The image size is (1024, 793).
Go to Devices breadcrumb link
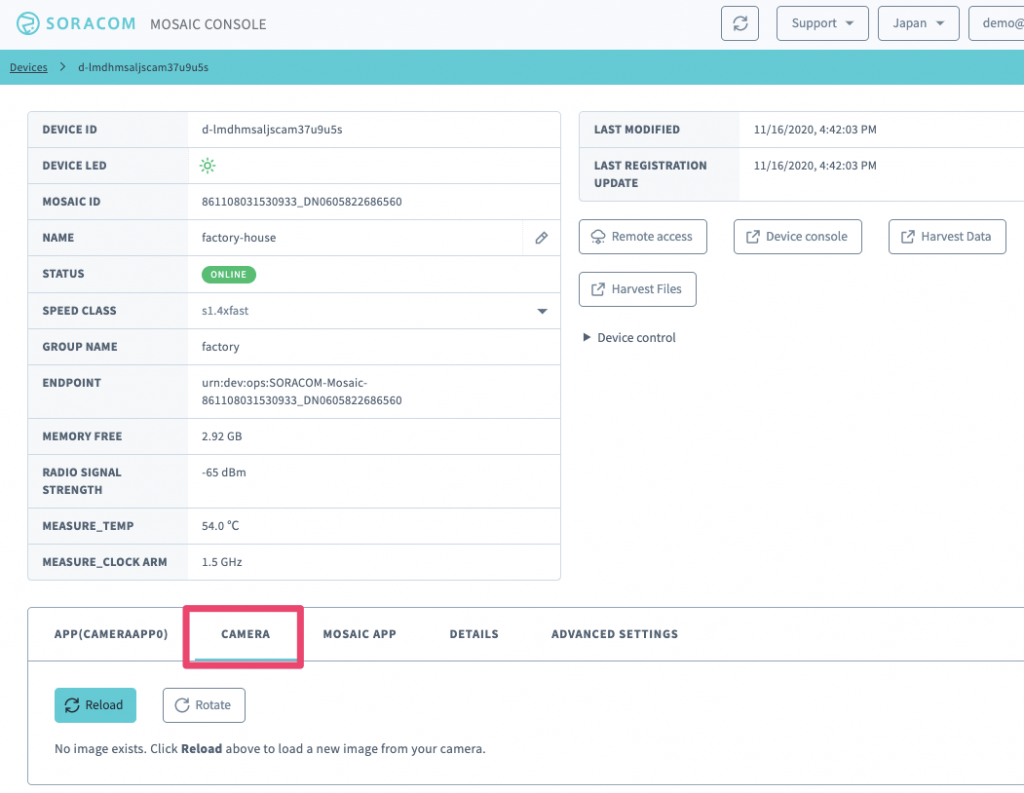coord(29,67)
